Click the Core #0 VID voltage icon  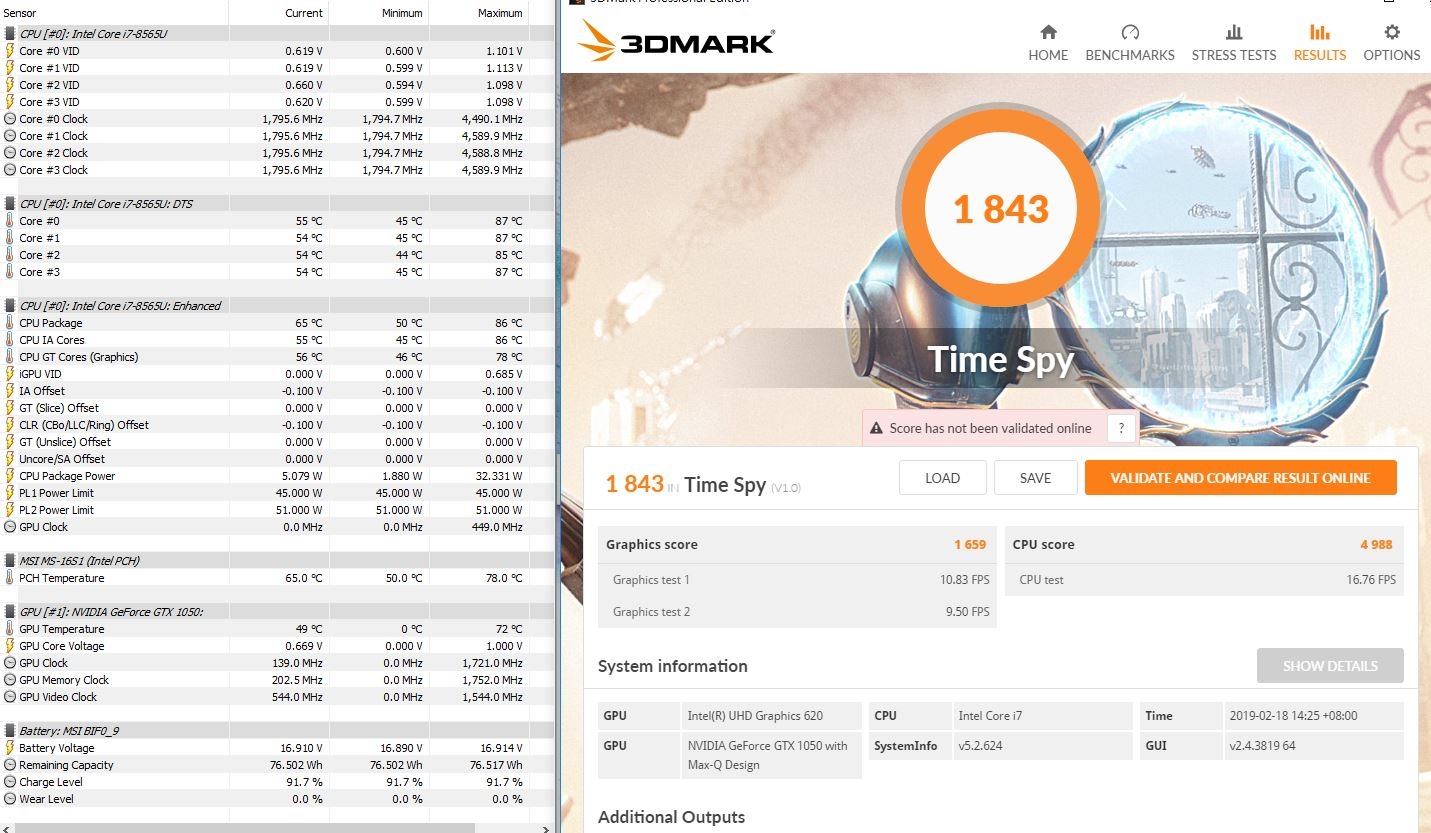(x=10, y=50)
